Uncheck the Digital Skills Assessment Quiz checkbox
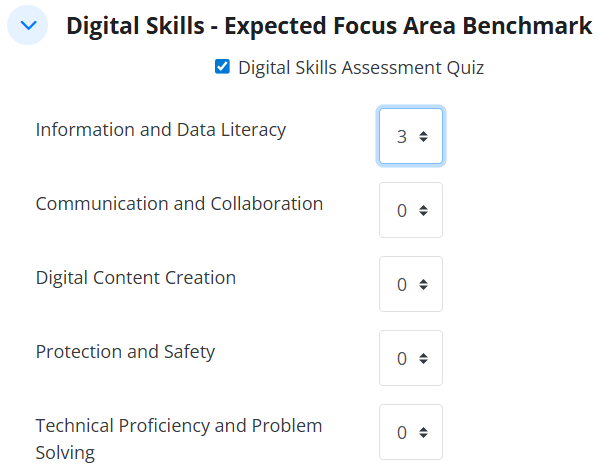Image resolution: width=613 pixels, height=475 pixels. pyautogui.click(x=222, y=68)
